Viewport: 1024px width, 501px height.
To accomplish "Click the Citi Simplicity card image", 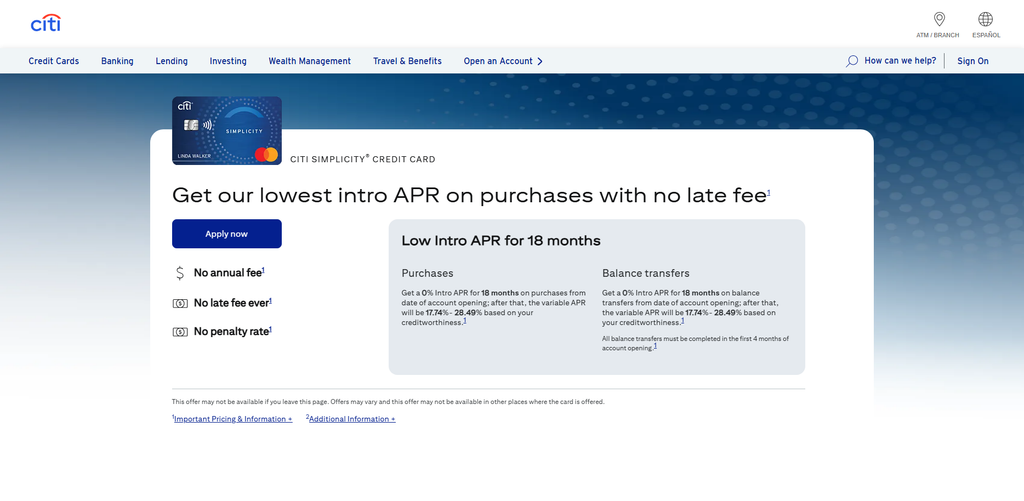I will (227, 131).
